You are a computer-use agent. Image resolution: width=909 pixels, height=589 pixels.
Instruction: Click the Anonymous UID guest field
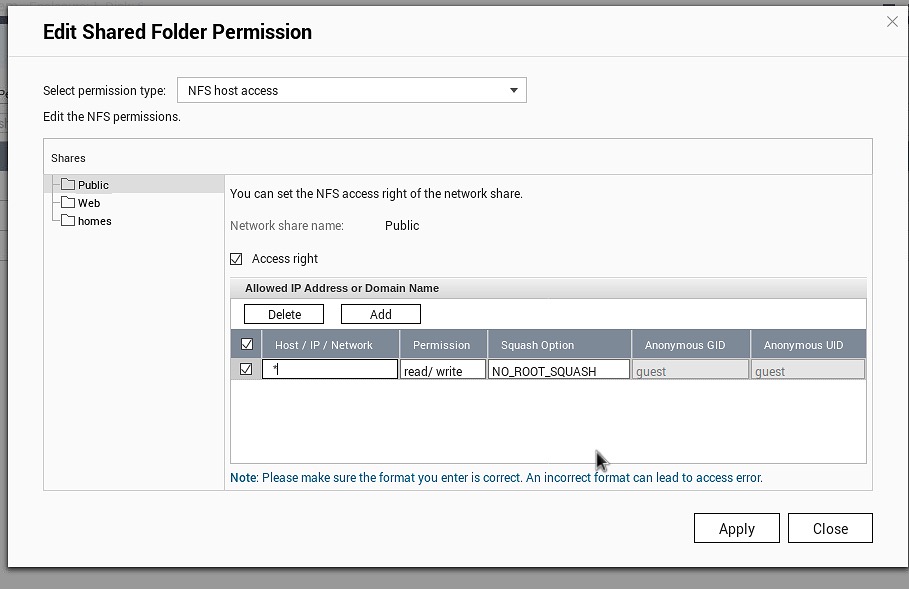(x=808, y=371)
